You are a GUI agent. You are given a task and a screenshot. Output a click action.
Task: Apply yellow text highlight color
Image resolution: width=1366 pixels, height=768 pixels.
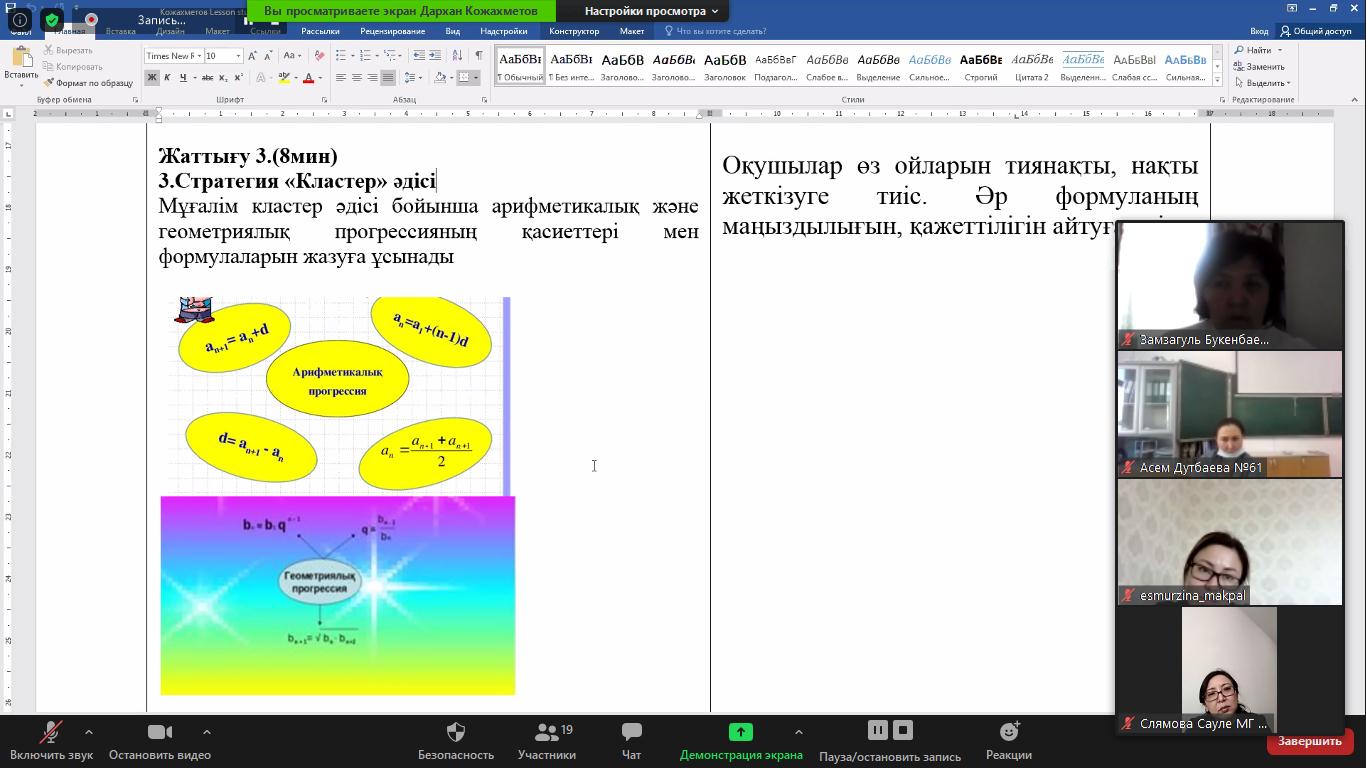[x=284, y=77]
